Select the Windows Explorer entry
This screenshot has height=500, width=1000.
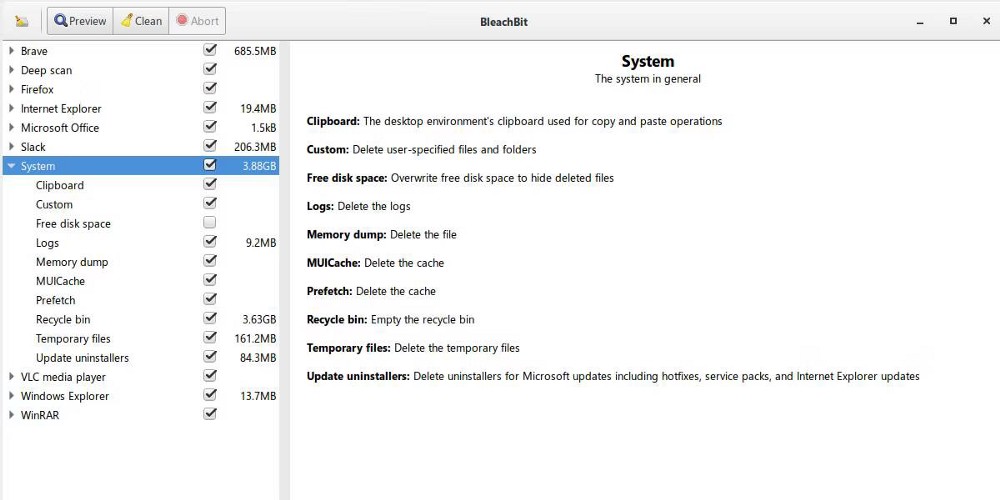tap(65, 396)
